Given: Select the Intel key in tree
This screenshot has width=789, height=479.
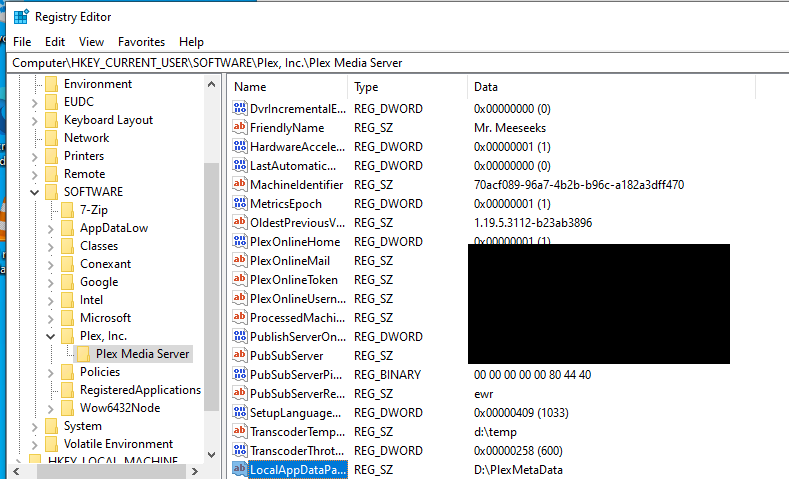Looking at the screenshot, I should [91, 300].
